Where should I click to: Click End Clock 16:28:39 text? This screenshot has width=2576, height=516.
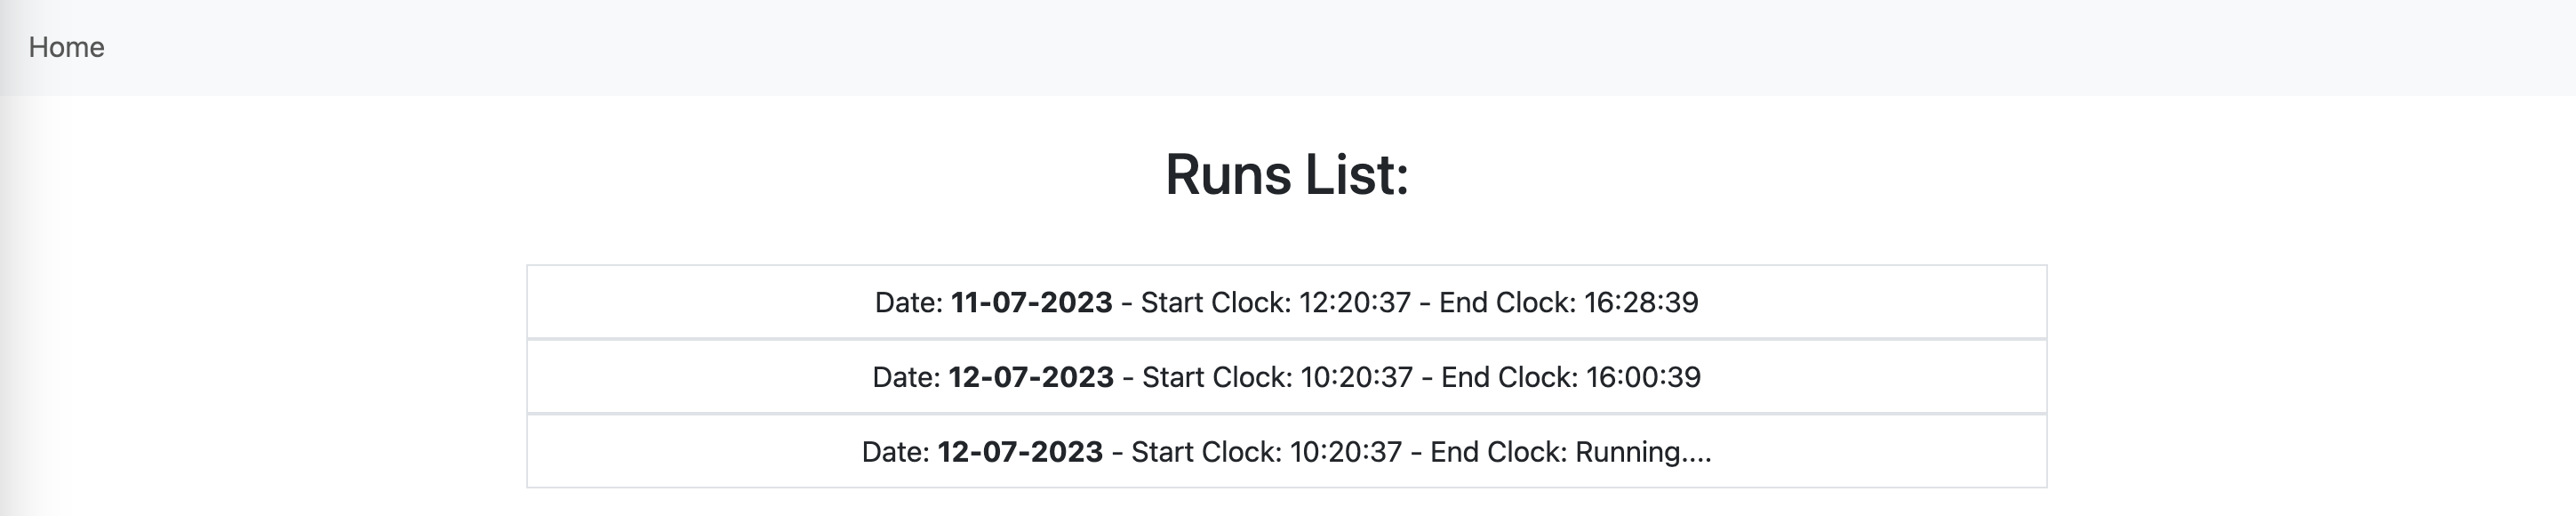[x=1569, y=302]
